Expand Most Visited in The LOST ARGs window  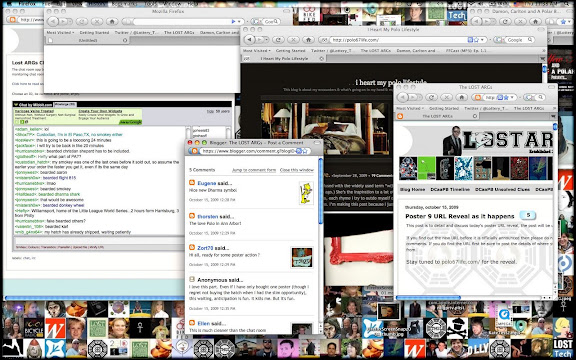pos(410,108)
